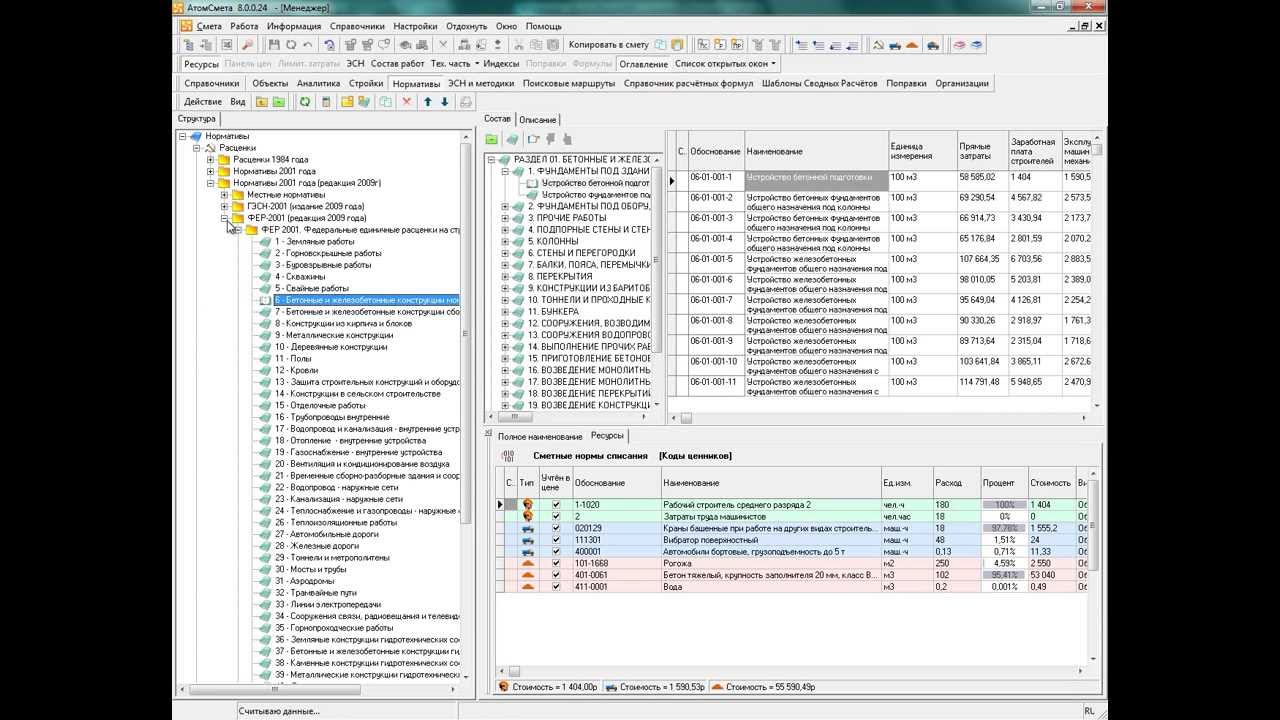Expand 'ГЭСН-2001 (издание 2009 года)' node
The width and height of the screenshot is (1280, 720).
pyautogui.click(x=225, y=206)
